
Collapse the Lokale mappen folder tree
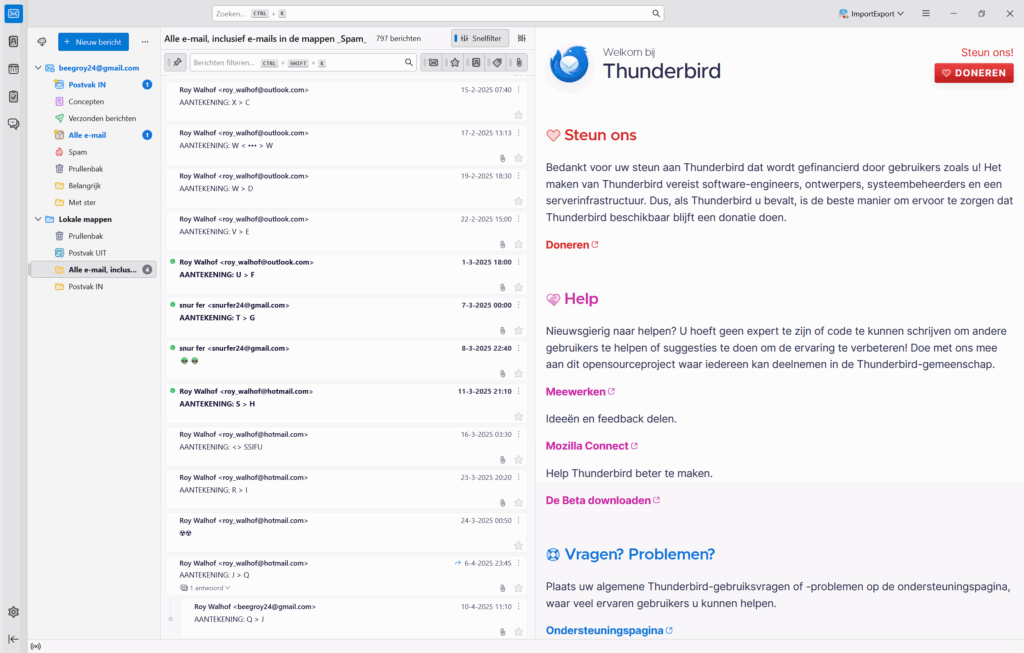[x=38, y=219]
